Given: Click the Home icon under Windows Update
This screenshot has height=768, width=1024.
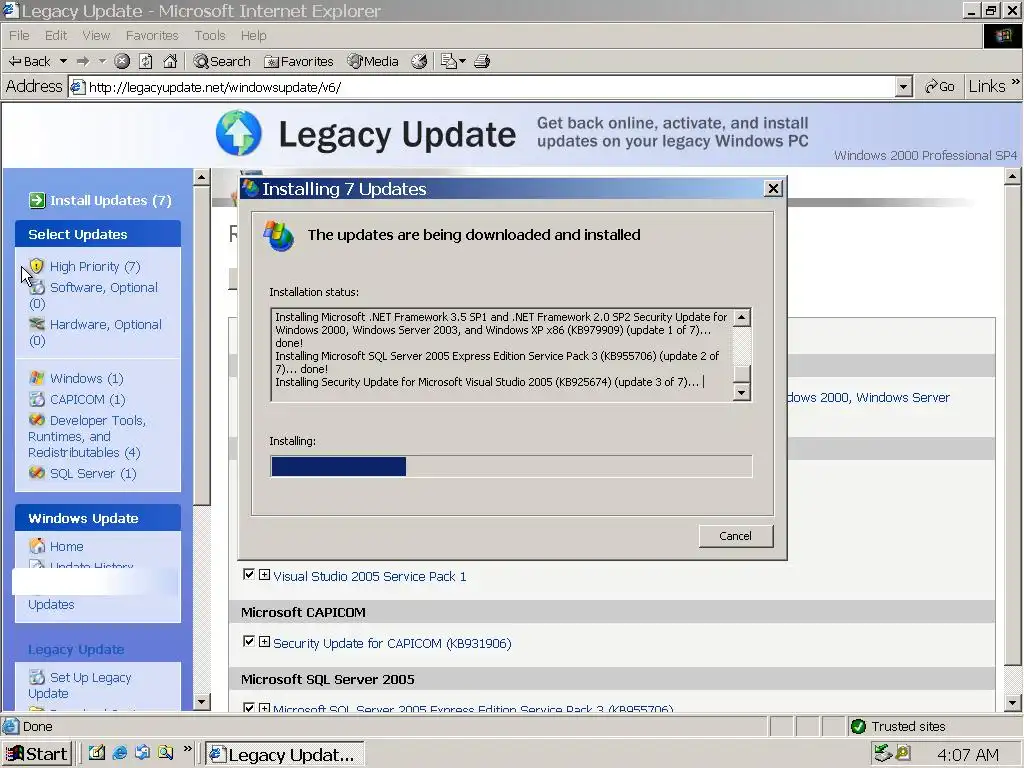Looking at the screenshot, I should tap(37, 546).
